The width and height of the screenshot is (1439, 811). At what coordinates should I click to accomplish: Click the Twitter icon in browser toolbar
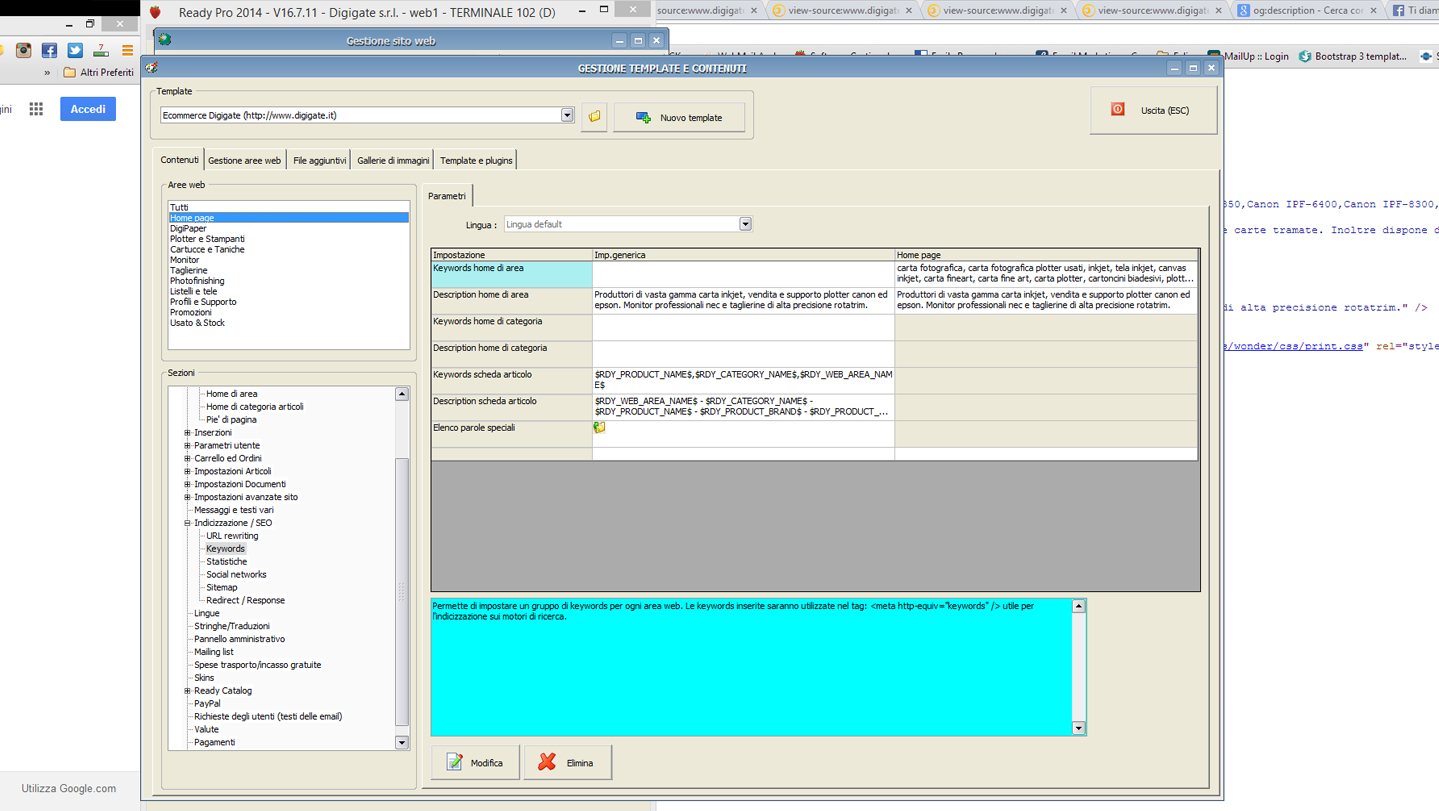point(75,50)
